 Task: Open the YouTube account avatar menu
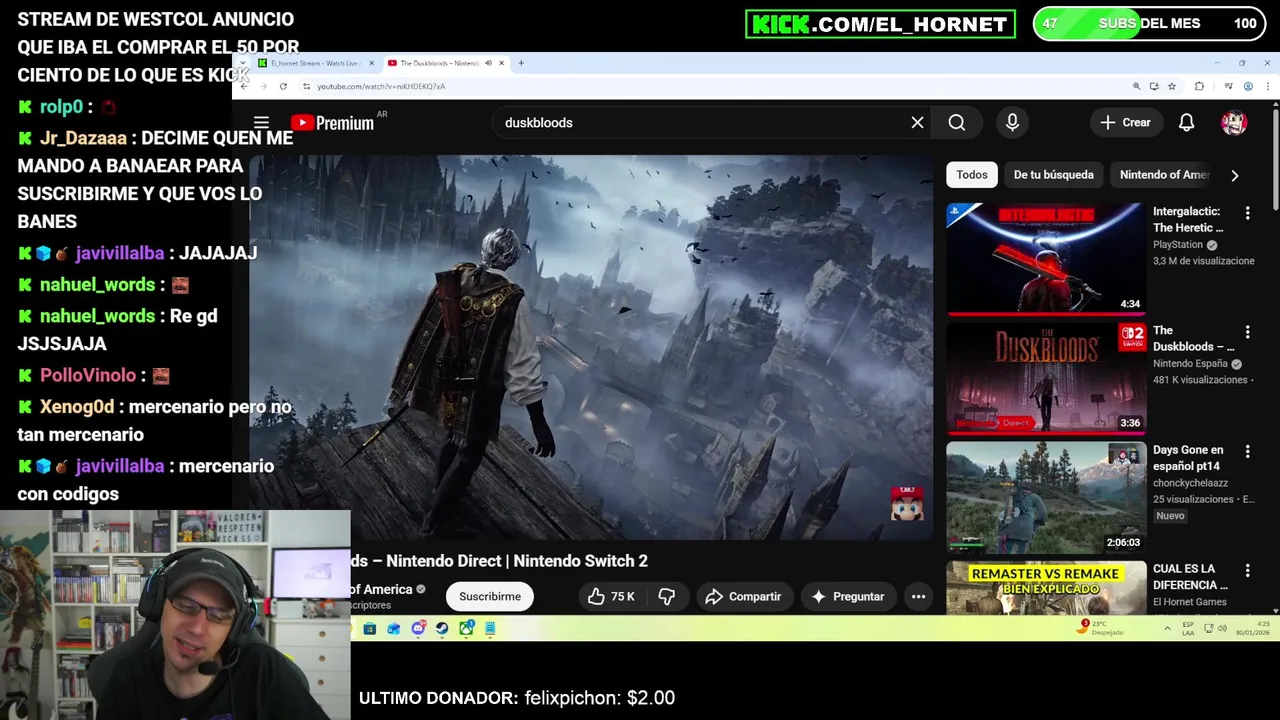click(x=1234, y=122)
